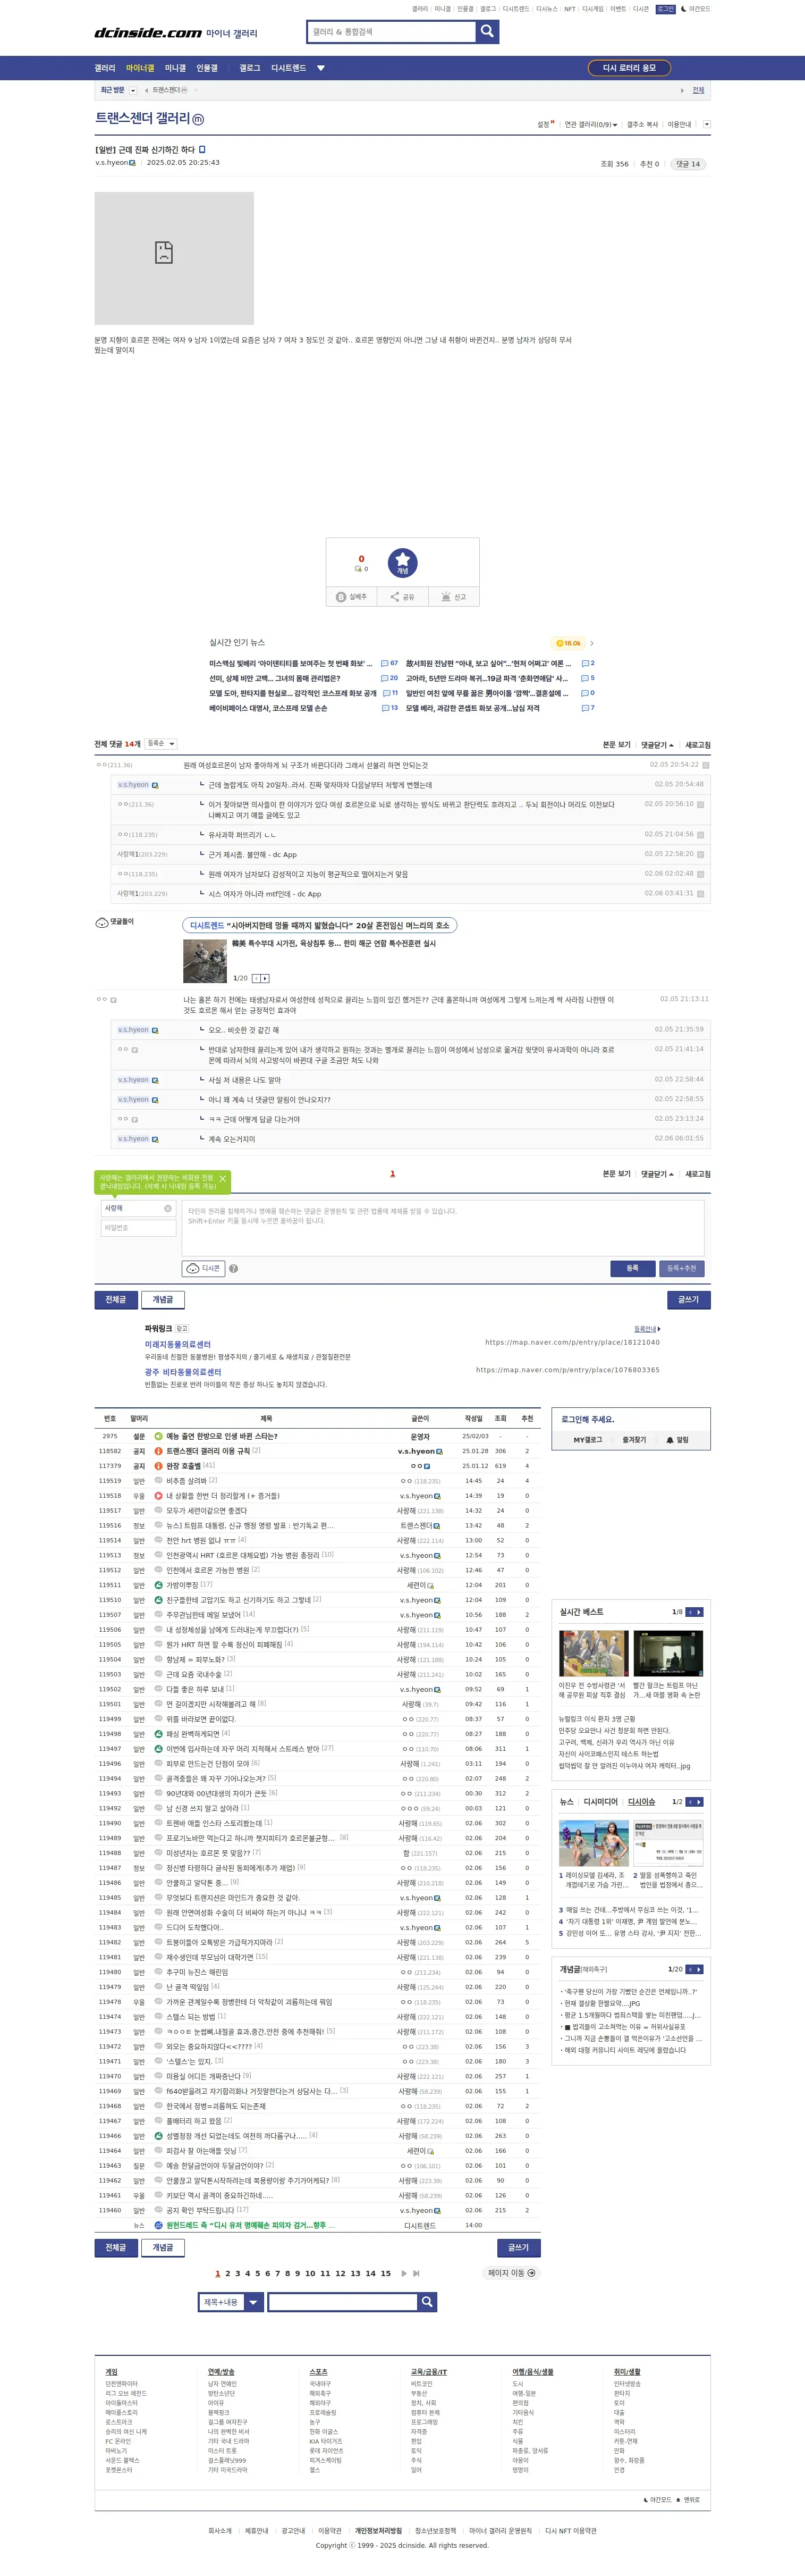Click the notice icon on '트랜스젠더 갤러리 이용 규칙' row
Viewport: 805px width, 2576px height.
158,1451
